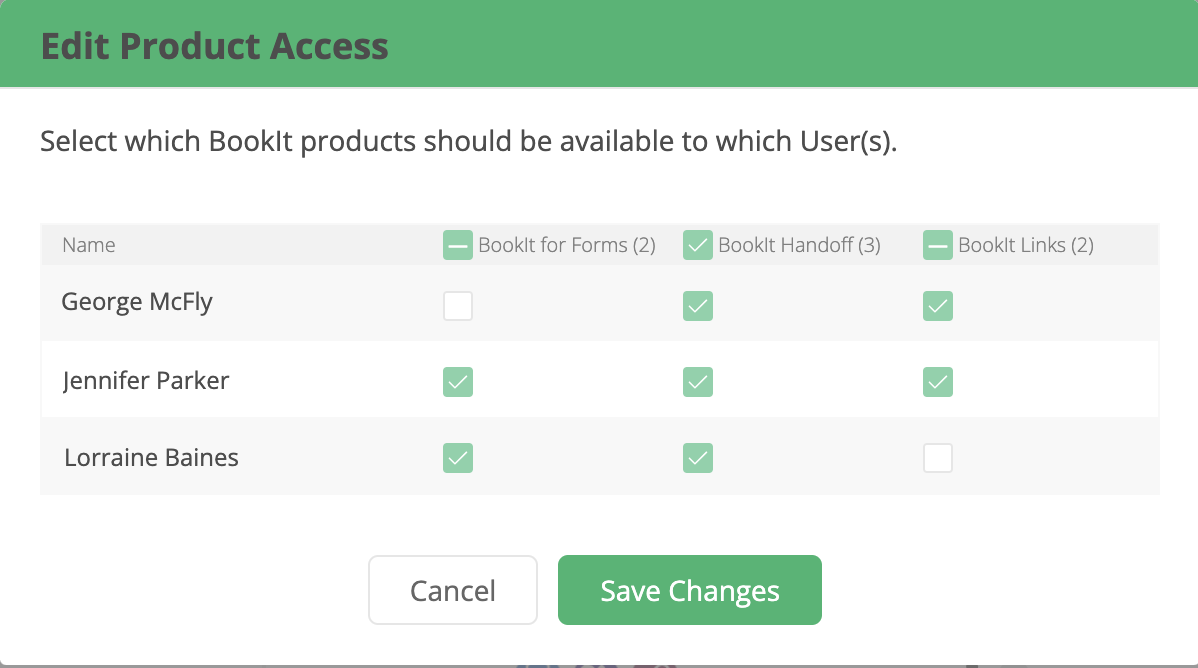Screen dimensions: 1198x668
Task: Uncheck BookIt for Forms for Jennifer Parker
Action: (458, 382)
